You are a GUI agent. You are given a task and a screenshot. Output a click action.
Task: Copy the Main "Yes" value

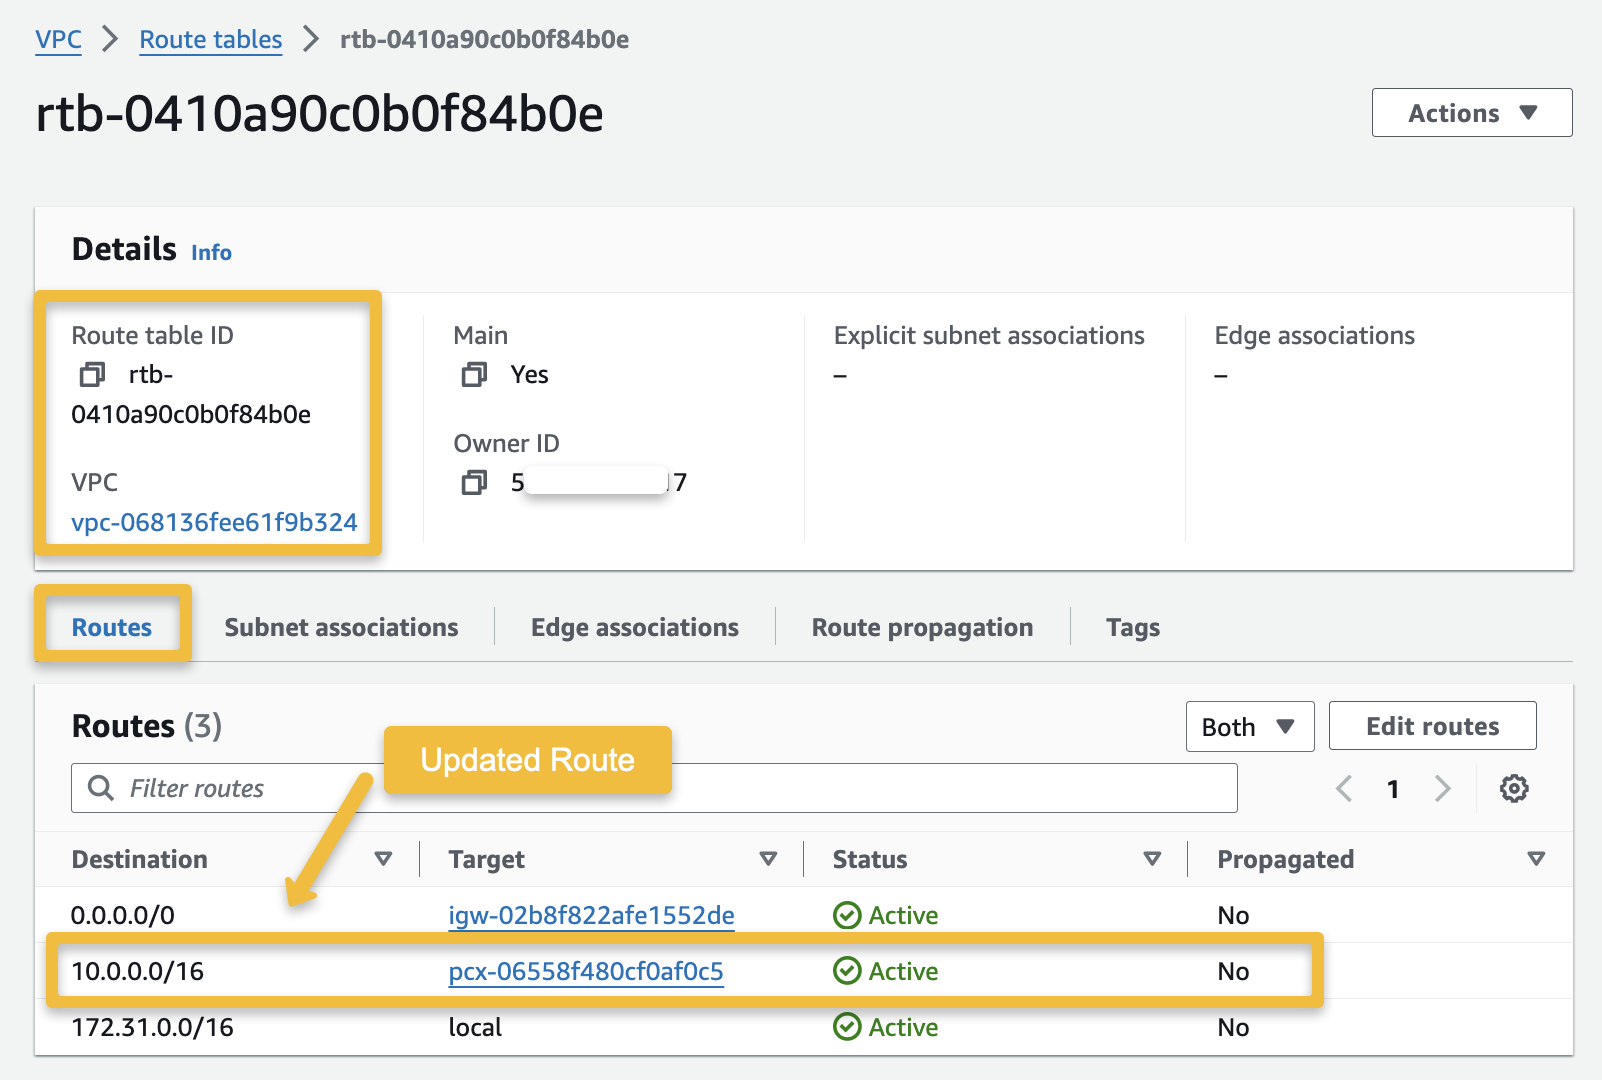tap(474, 375)
